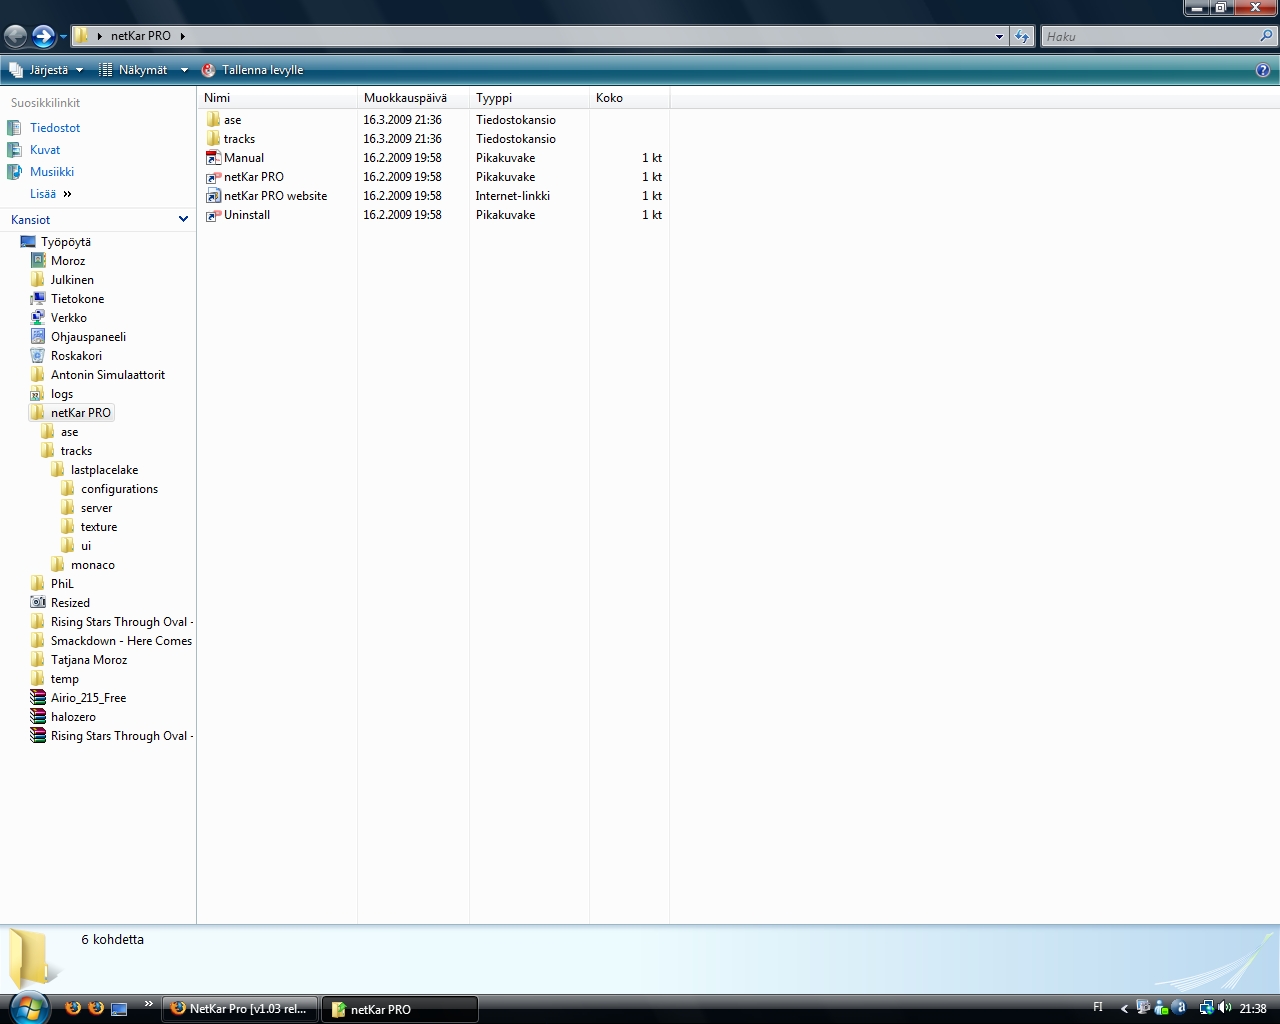Image resolution: width=1280 pixels, height=1024 pixels.
Task: Open the address bar history dropdown
Action: 999,37
